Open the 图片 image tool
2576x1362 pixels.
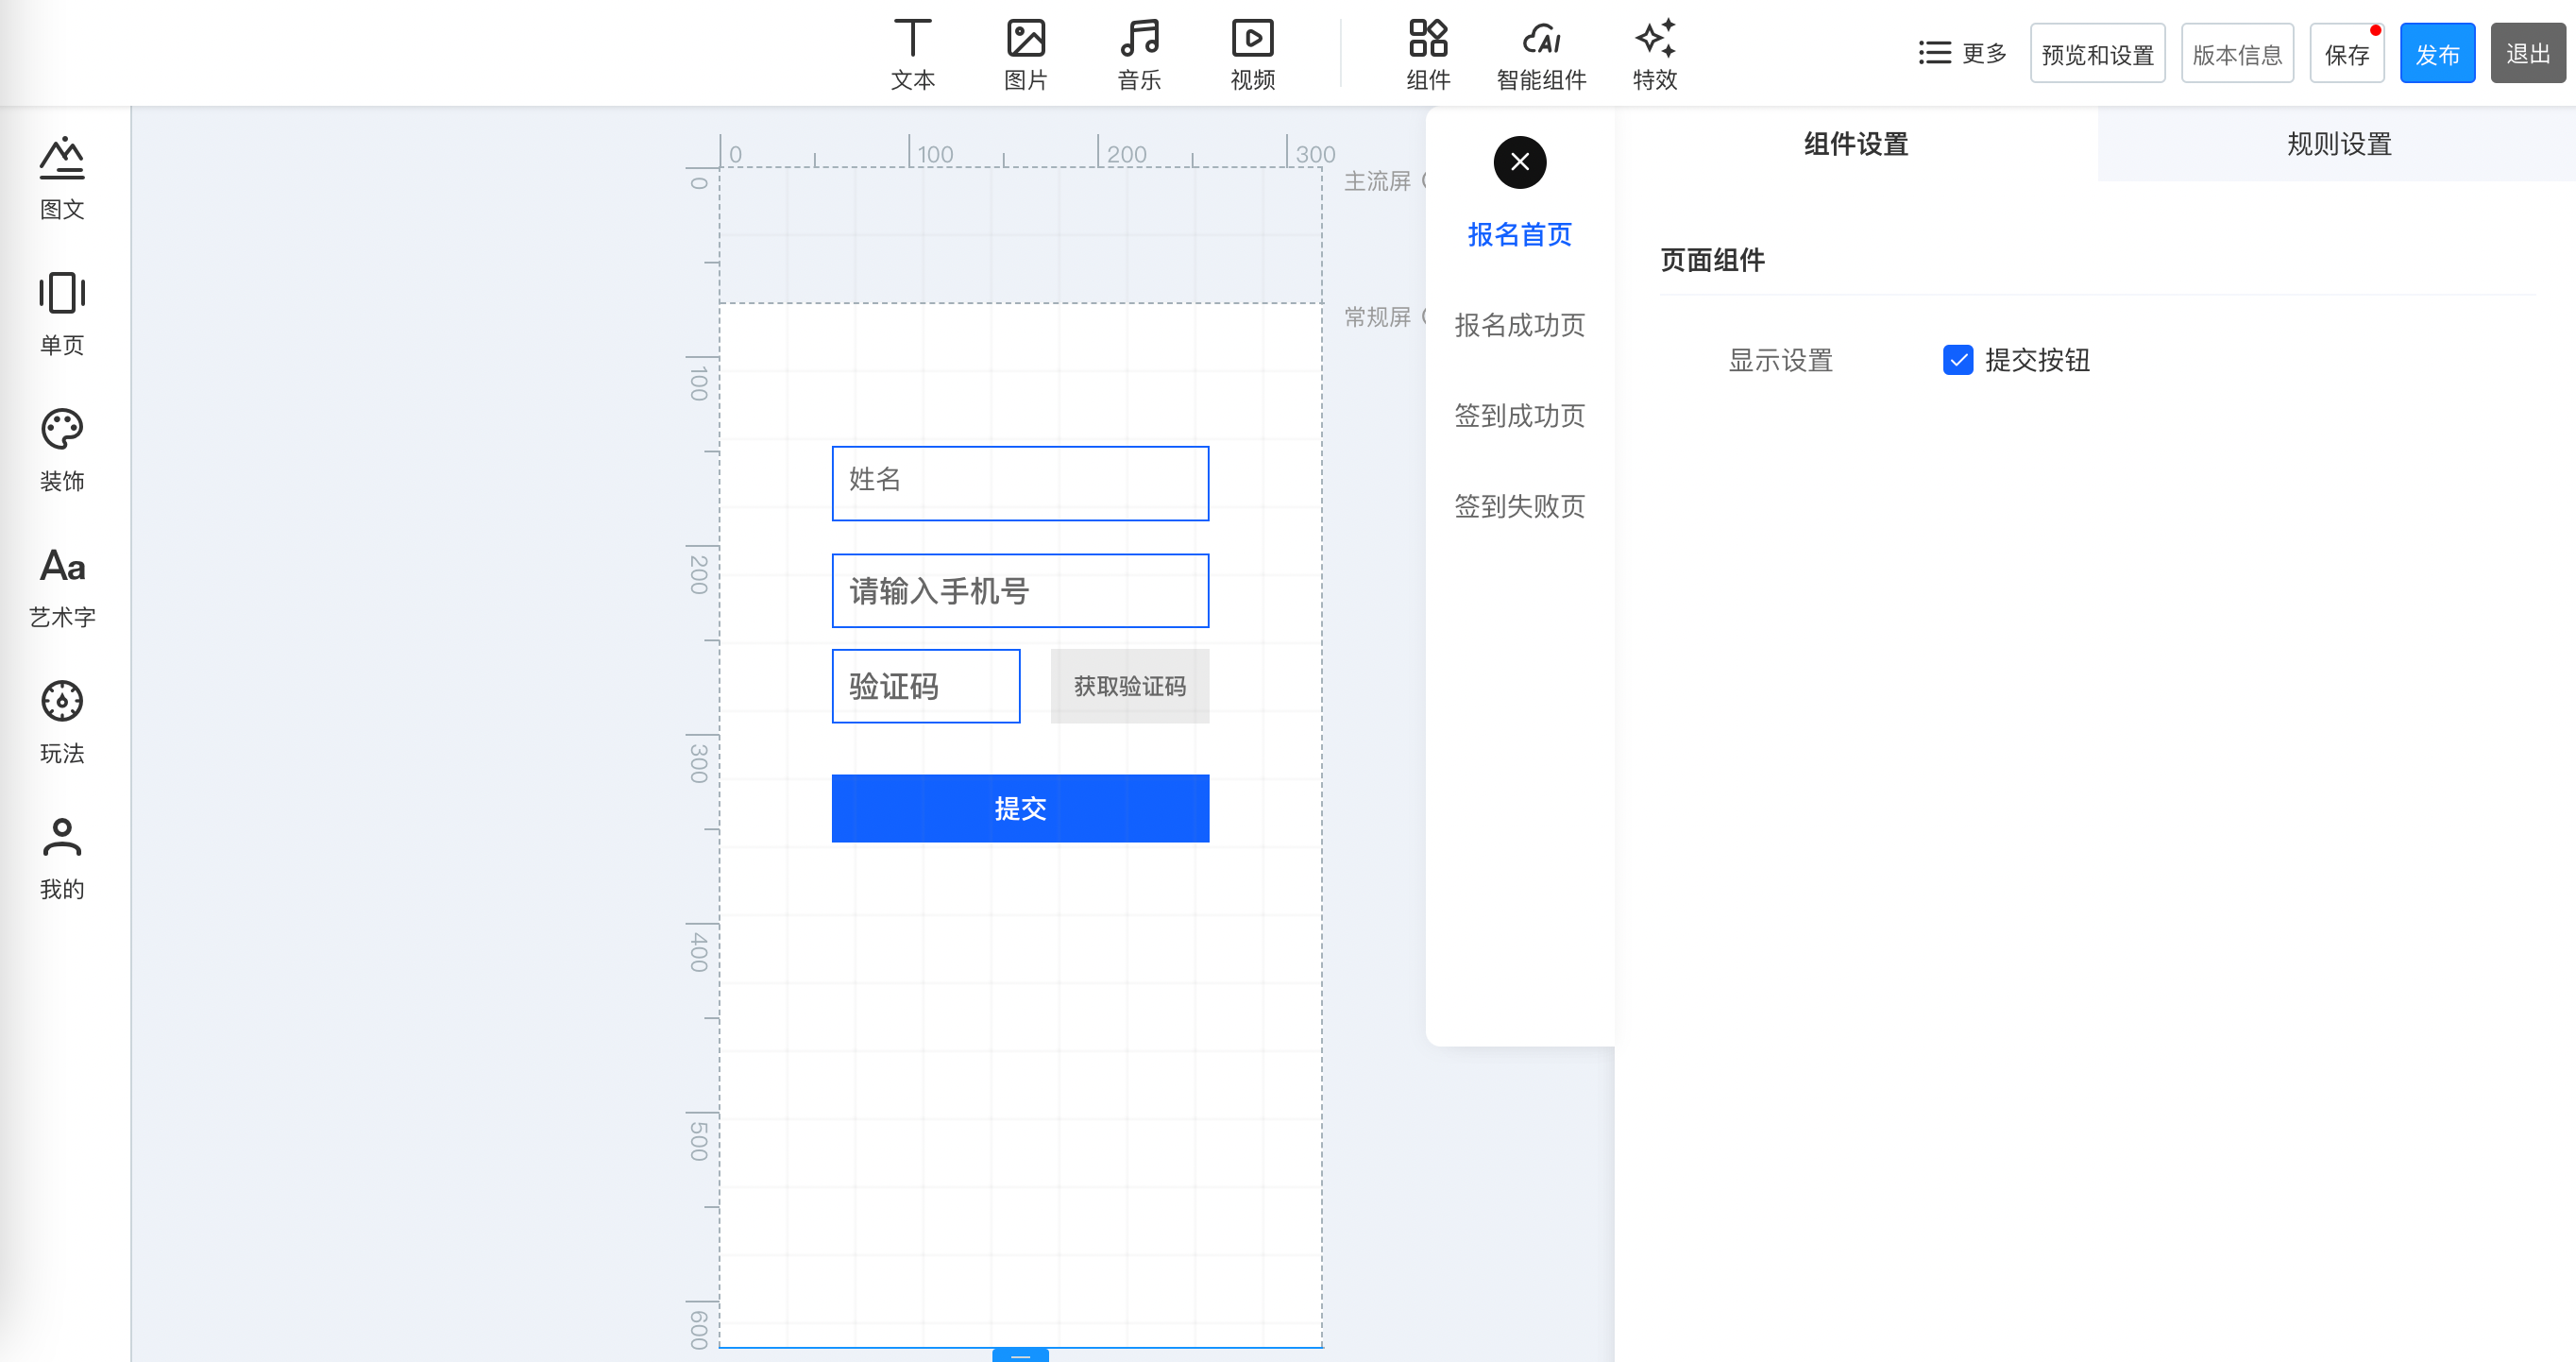click(1025, 54)
